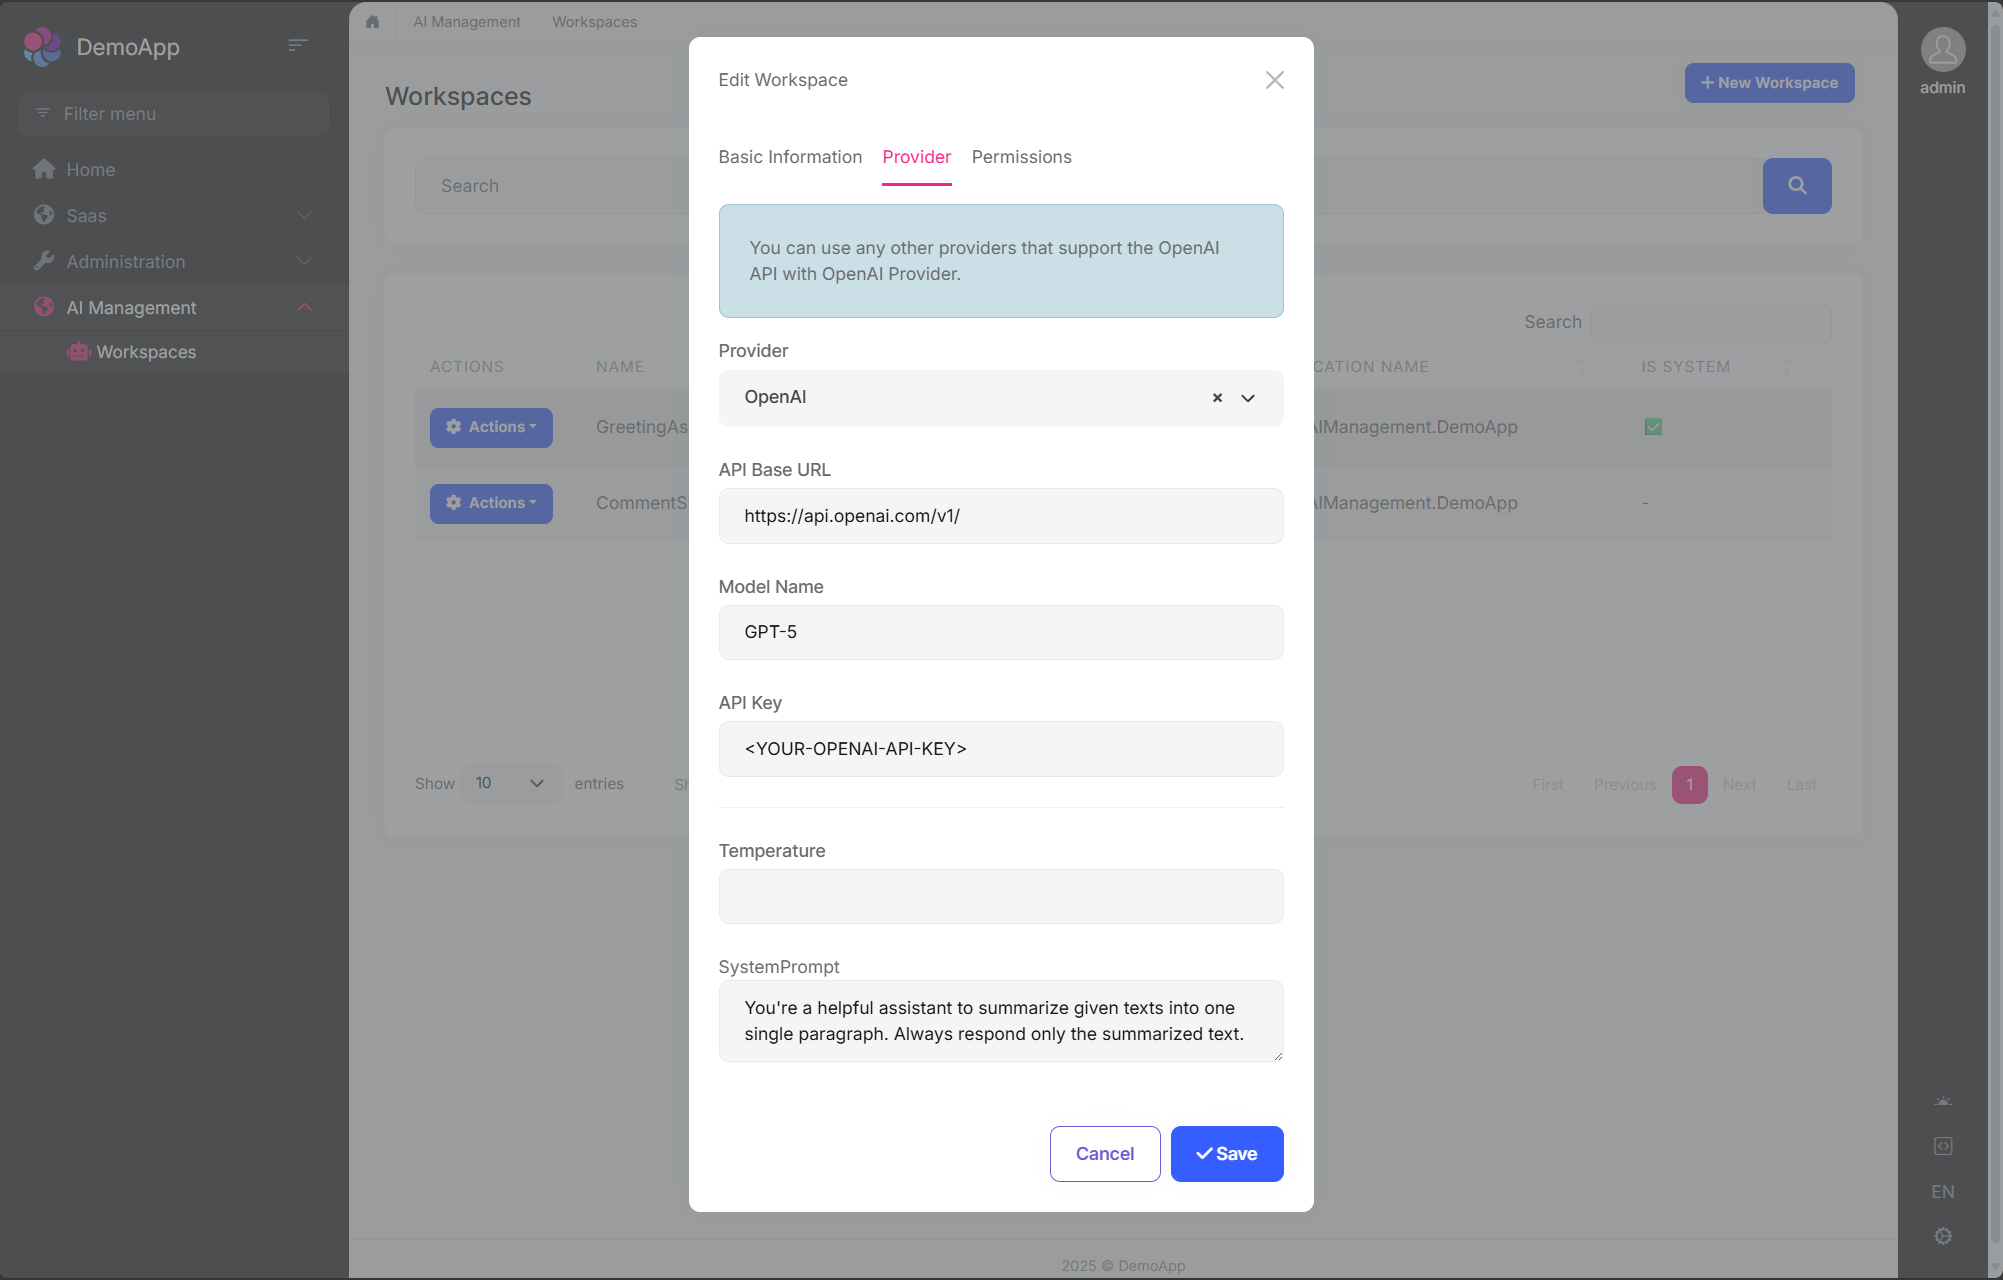Save the workspace changes
The height and width of the screenshot is (1280, 2003).
coord(1227,1153)
